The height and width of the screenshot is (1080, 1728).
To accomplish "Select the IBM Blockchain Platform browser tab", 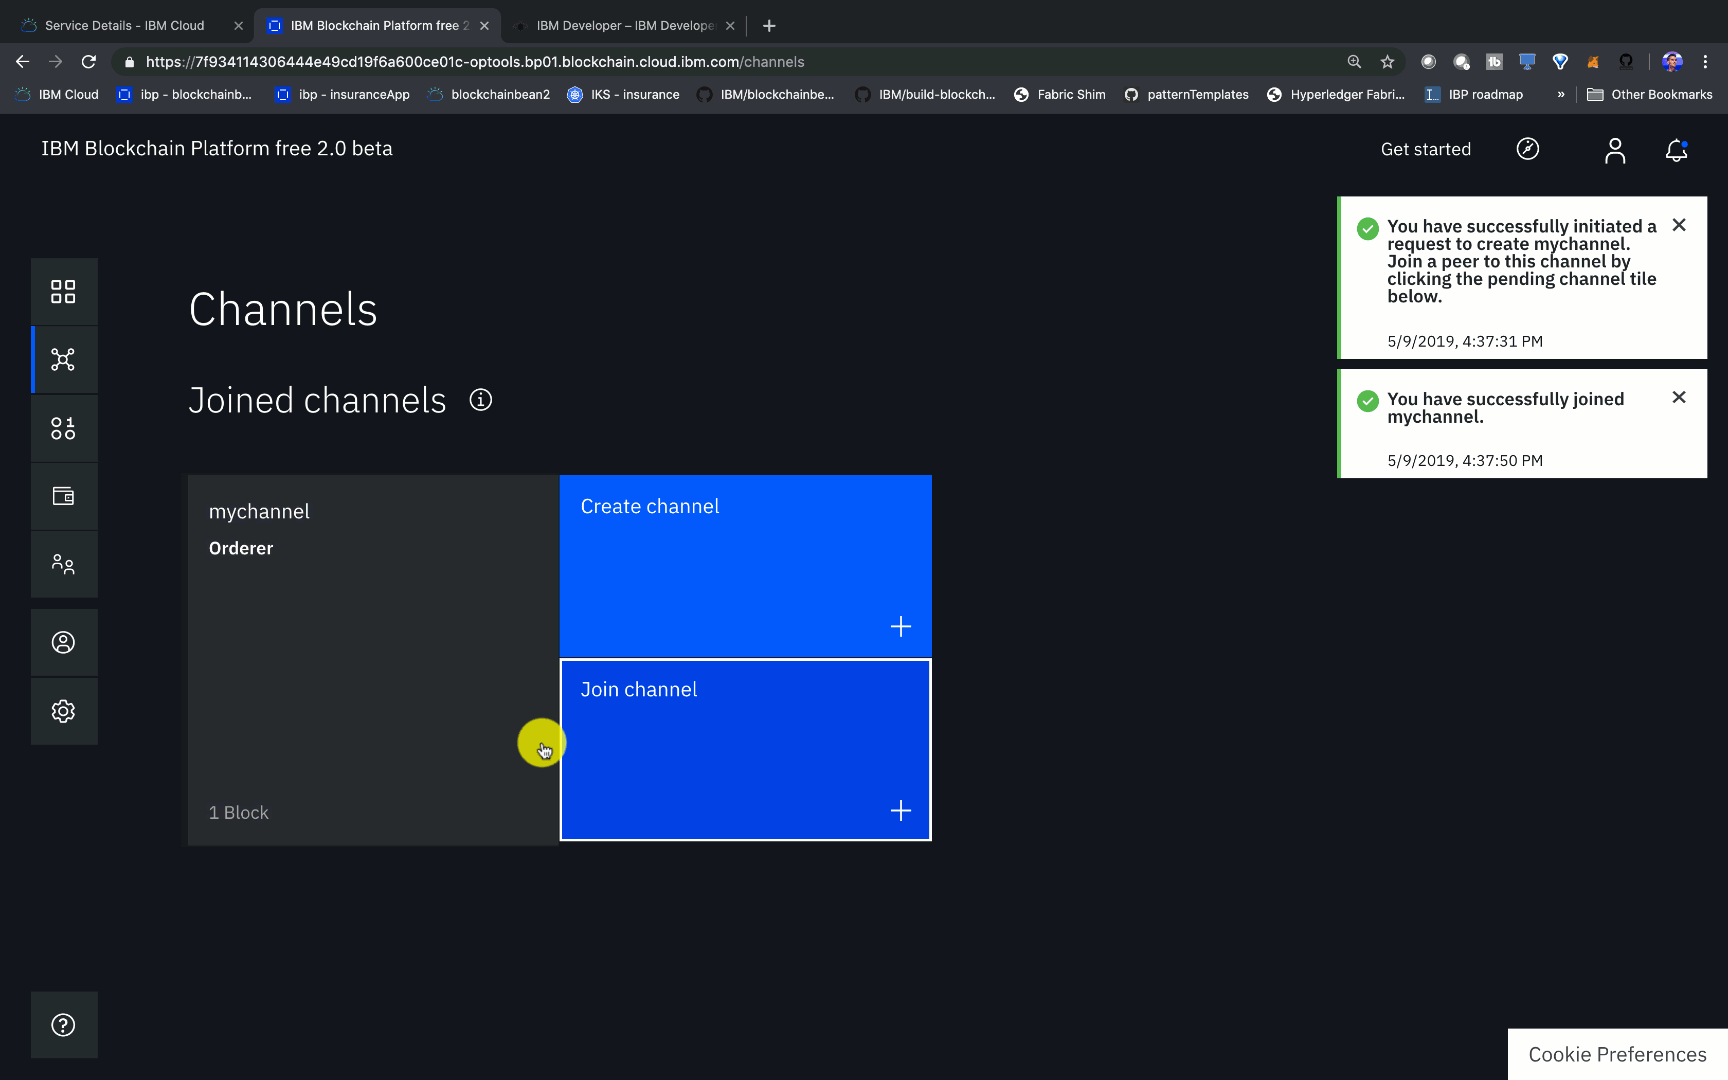I will tap(378, 25).
